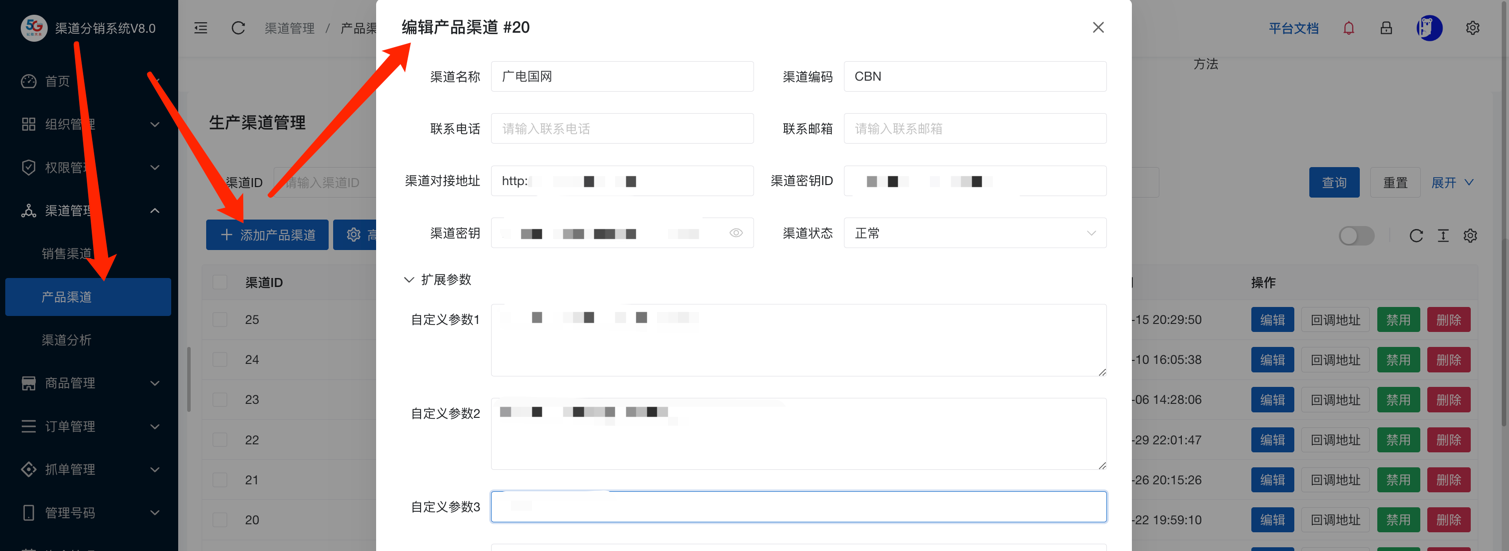Click the sidebar collapse menu icon
This screenshot has height=551, width=1509.
pos(201,28)
